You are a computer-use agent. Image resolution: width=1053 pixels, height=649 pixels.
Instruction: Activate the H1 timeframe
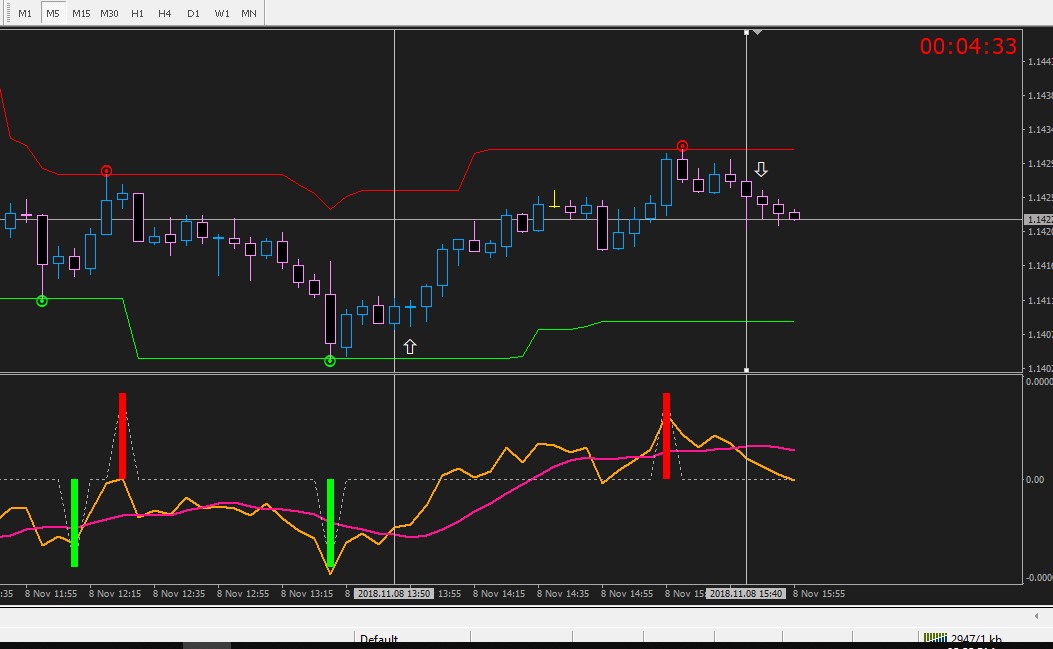(x=137, y=13)
